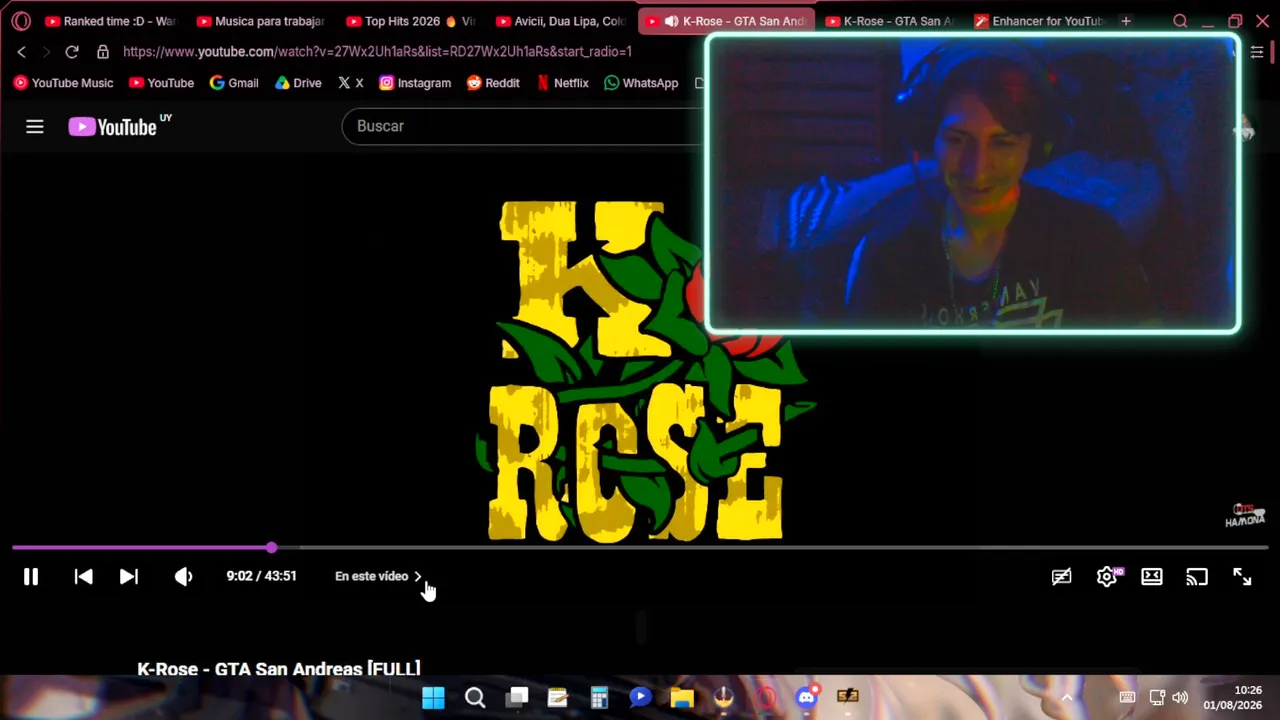Switch player to fullscreen
The image size is (1280, 720).
[x=1242, y=577]
